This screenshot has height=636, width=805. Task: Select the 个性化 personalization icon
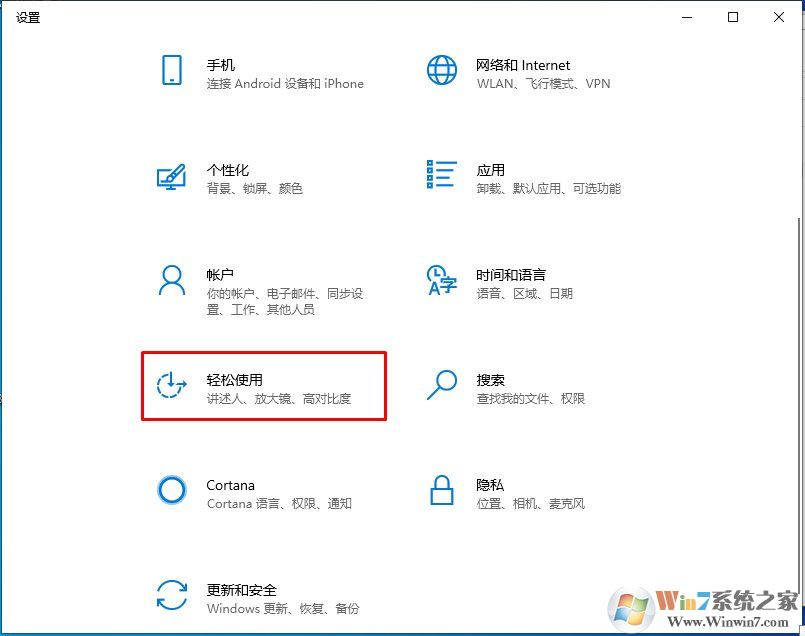pos(172,177)
